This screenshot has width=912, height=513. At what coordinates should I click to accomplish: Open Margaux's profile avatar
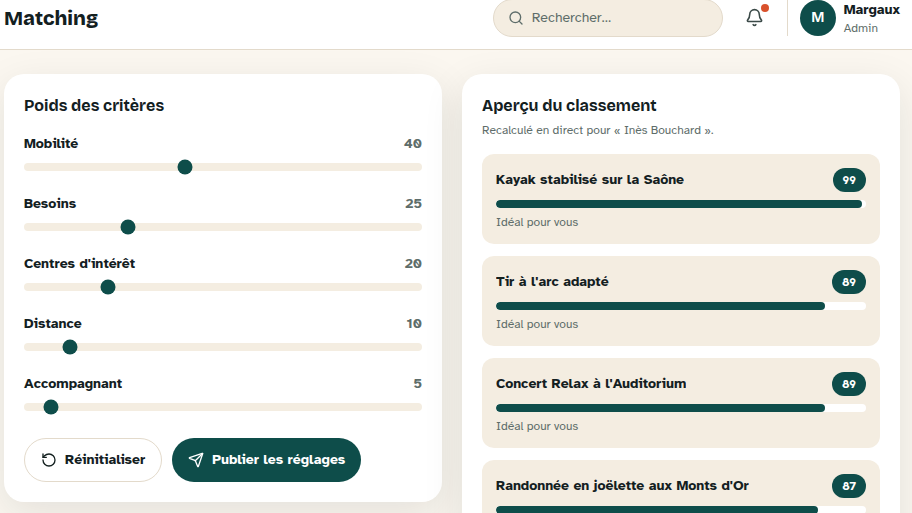click(818, 18)
